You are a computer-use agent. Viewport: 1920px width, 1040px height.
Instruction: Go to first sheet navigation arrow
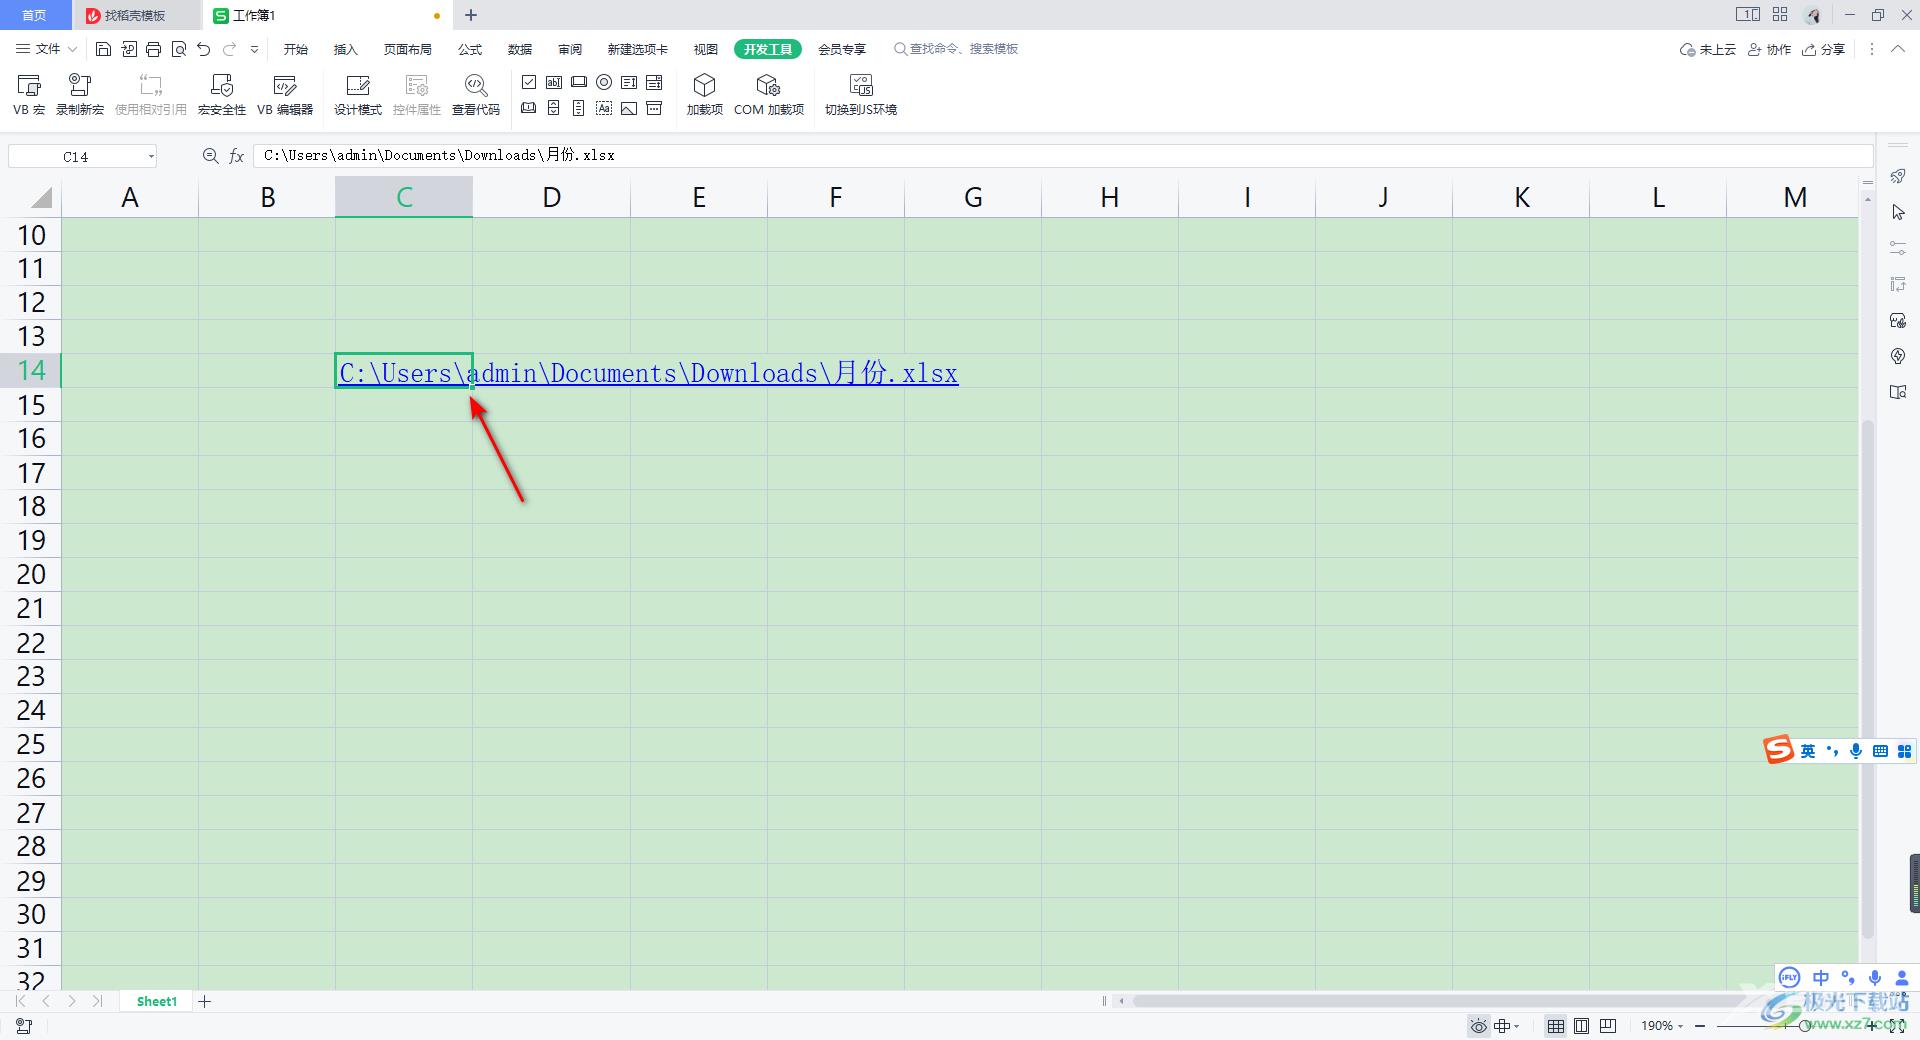(x=21, y=1001)
